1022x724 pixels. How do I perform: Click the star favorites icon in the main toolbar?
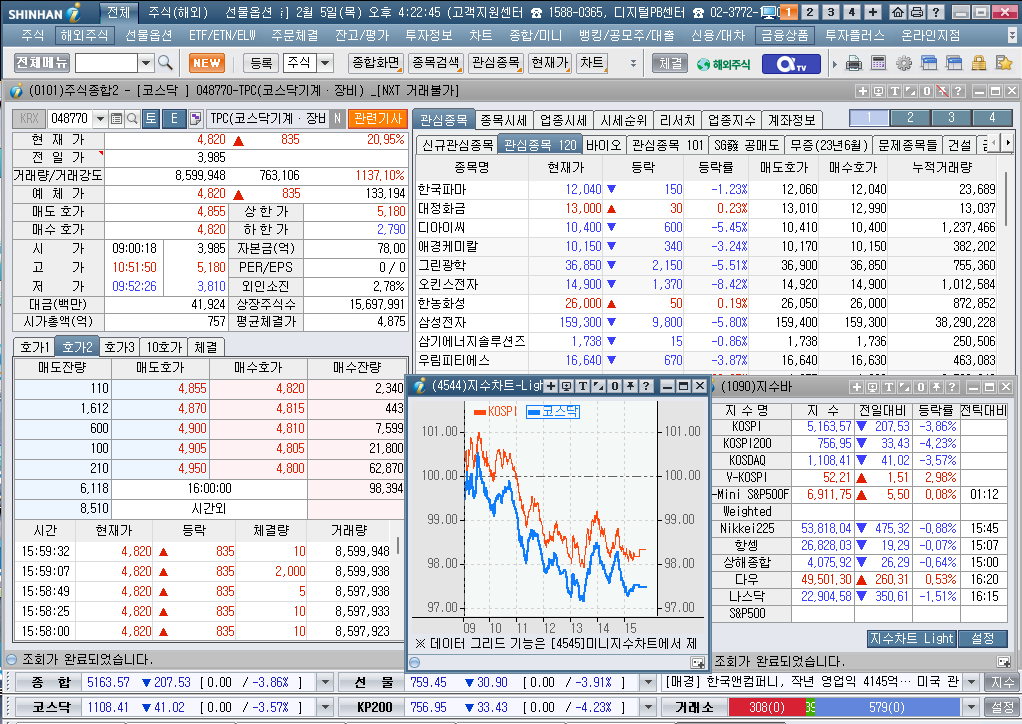point(1003,63)
